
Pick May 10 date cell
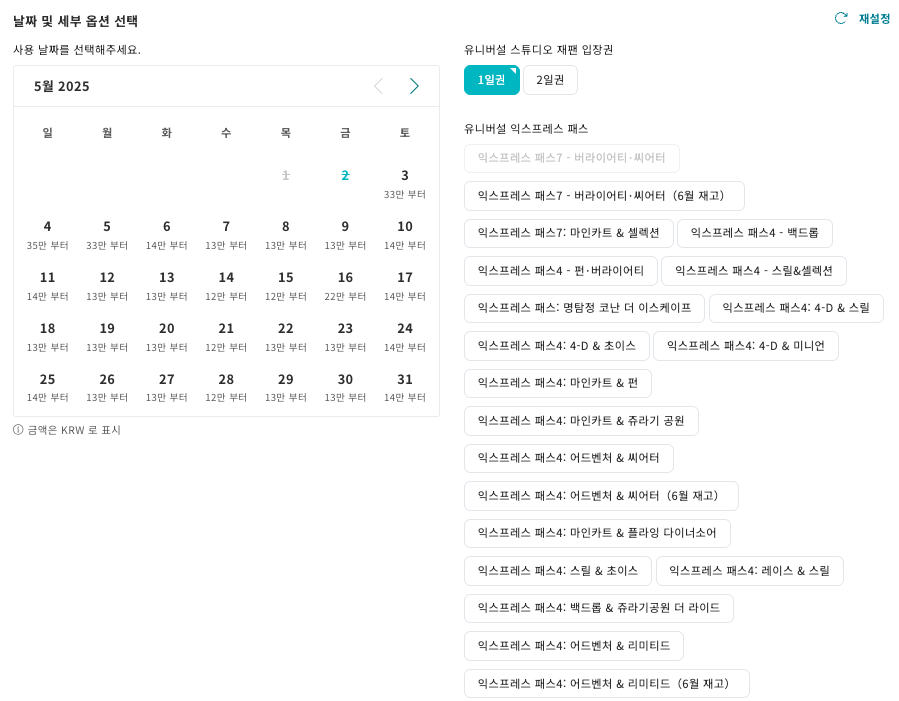click(405, 234)
